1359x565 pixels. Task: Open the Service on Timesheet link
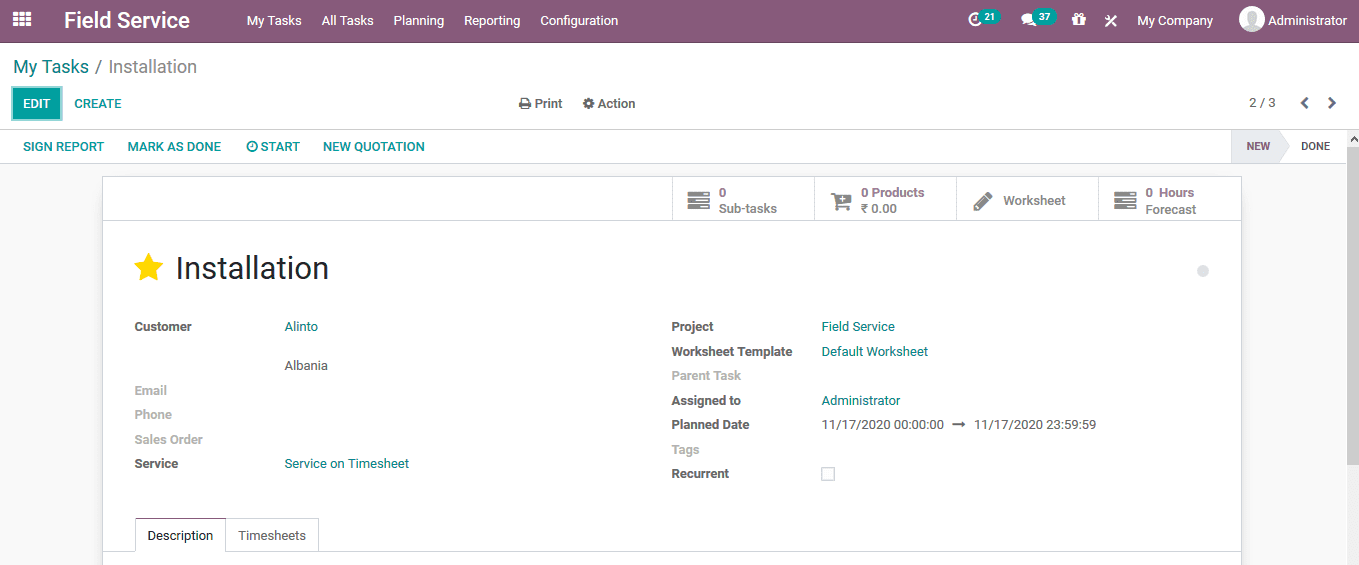(x=347, y=464)
